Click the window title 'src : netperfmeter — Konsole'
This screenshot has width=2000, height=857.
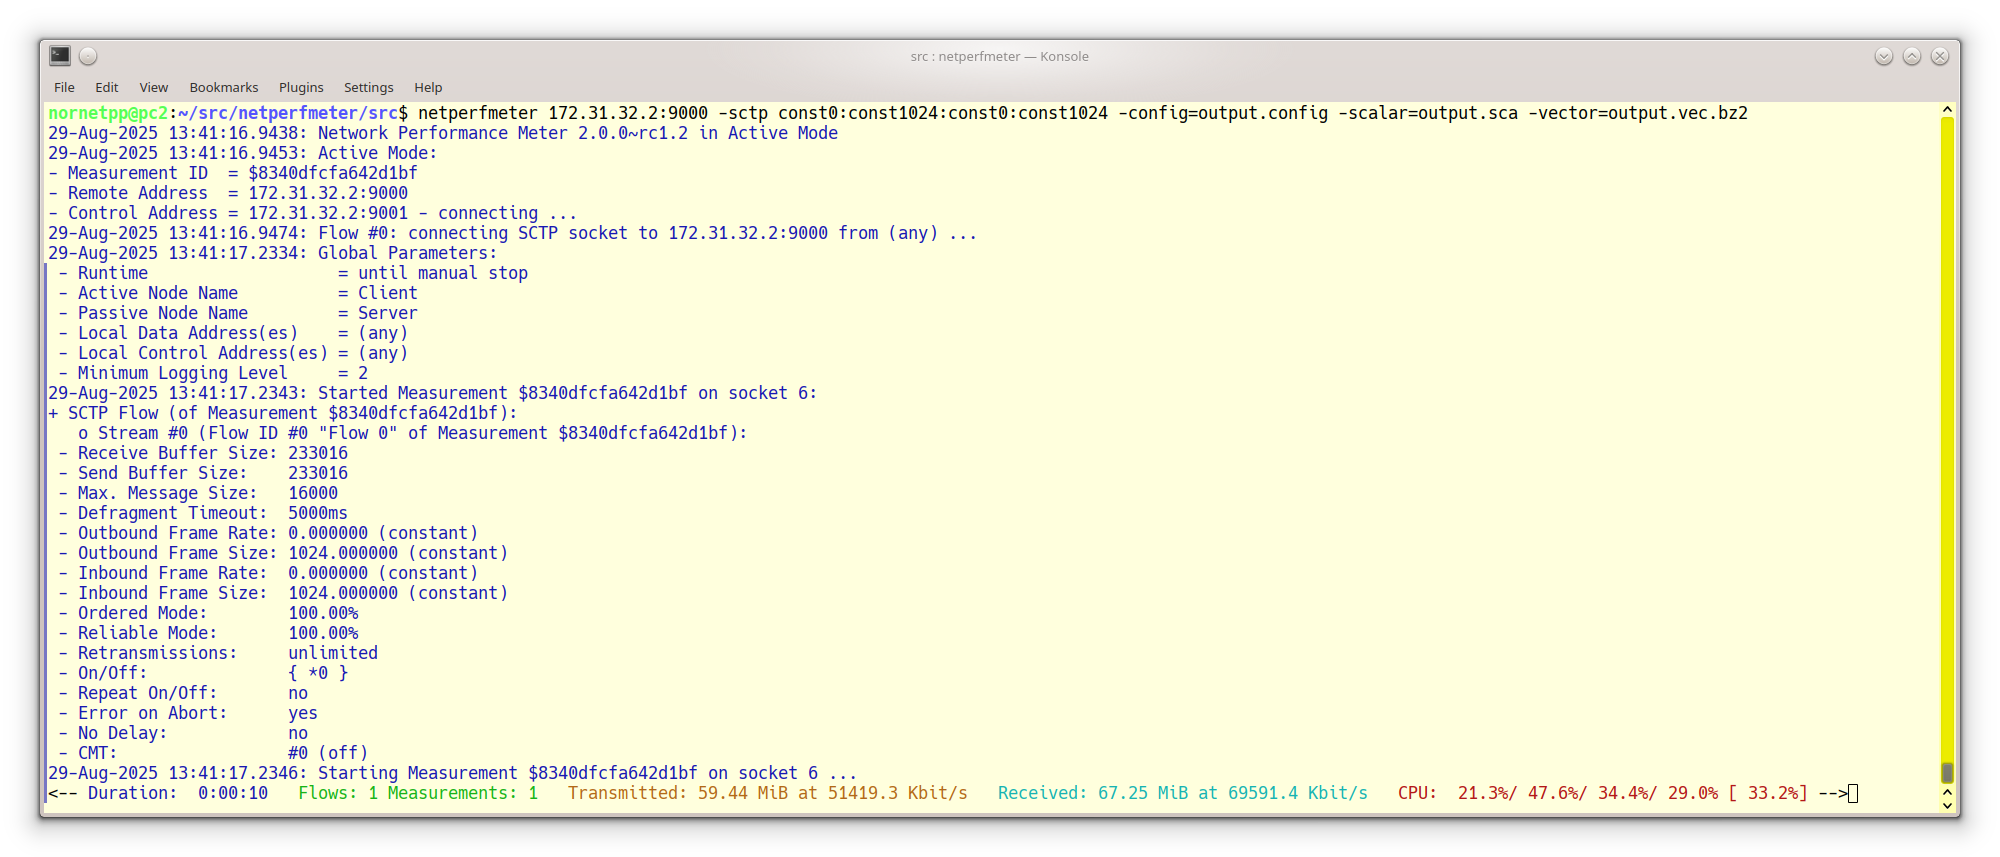(x=999, y=56)
